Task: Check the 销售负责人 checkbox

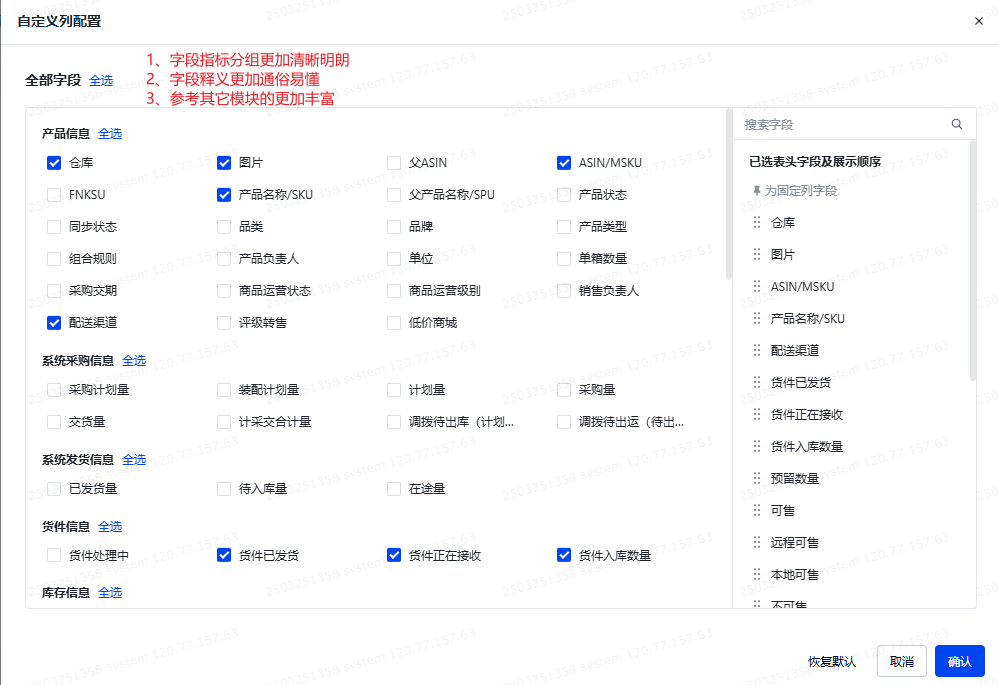Action: tap(564, 291)
